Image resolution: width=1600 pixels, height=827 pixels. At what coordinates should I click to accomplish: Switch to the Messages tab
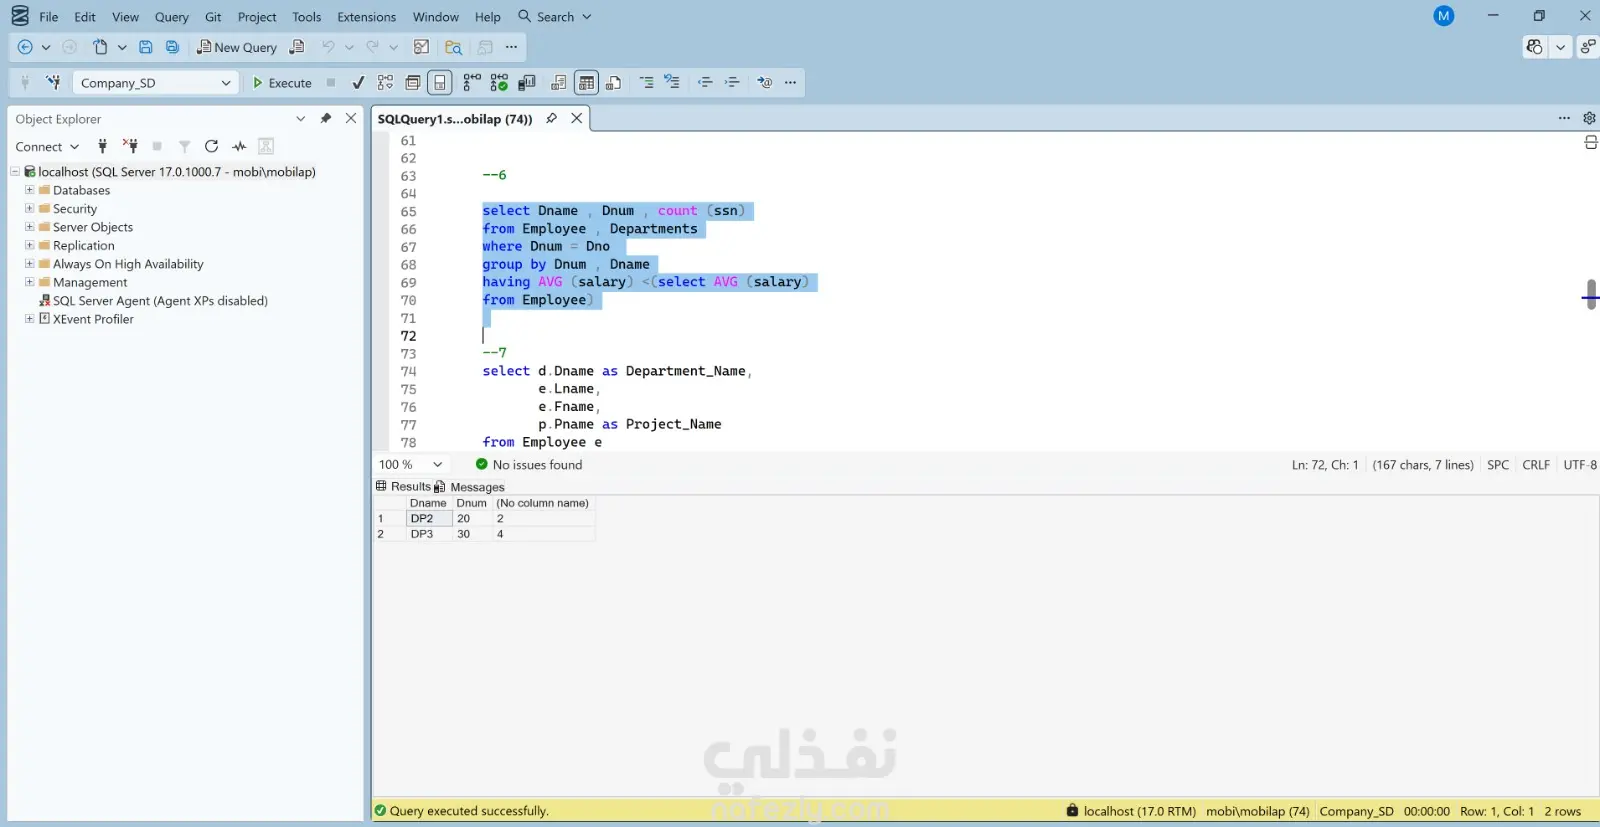(x=470, y=487)
